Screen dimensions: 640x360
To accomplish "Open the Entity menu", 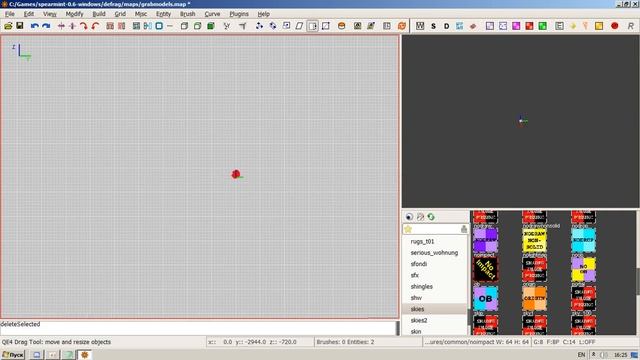I will 163,14.
